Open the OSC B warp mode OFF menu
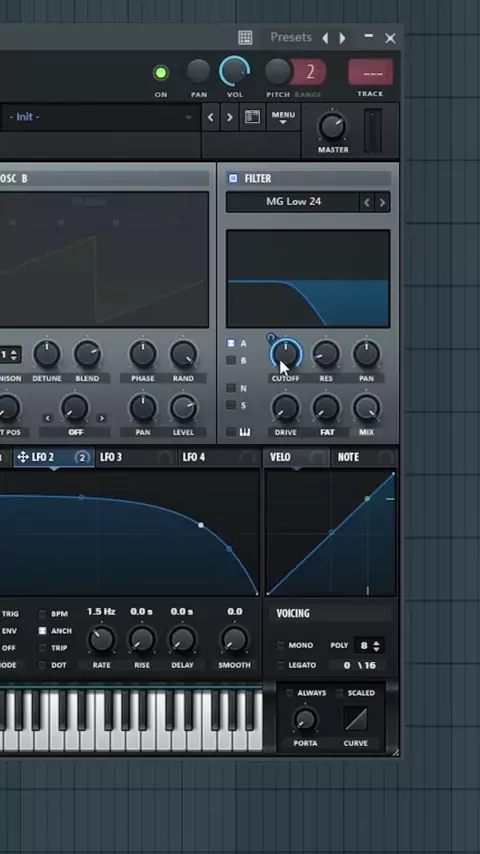This screenshot has width=480, height=854. pos(75,432)
